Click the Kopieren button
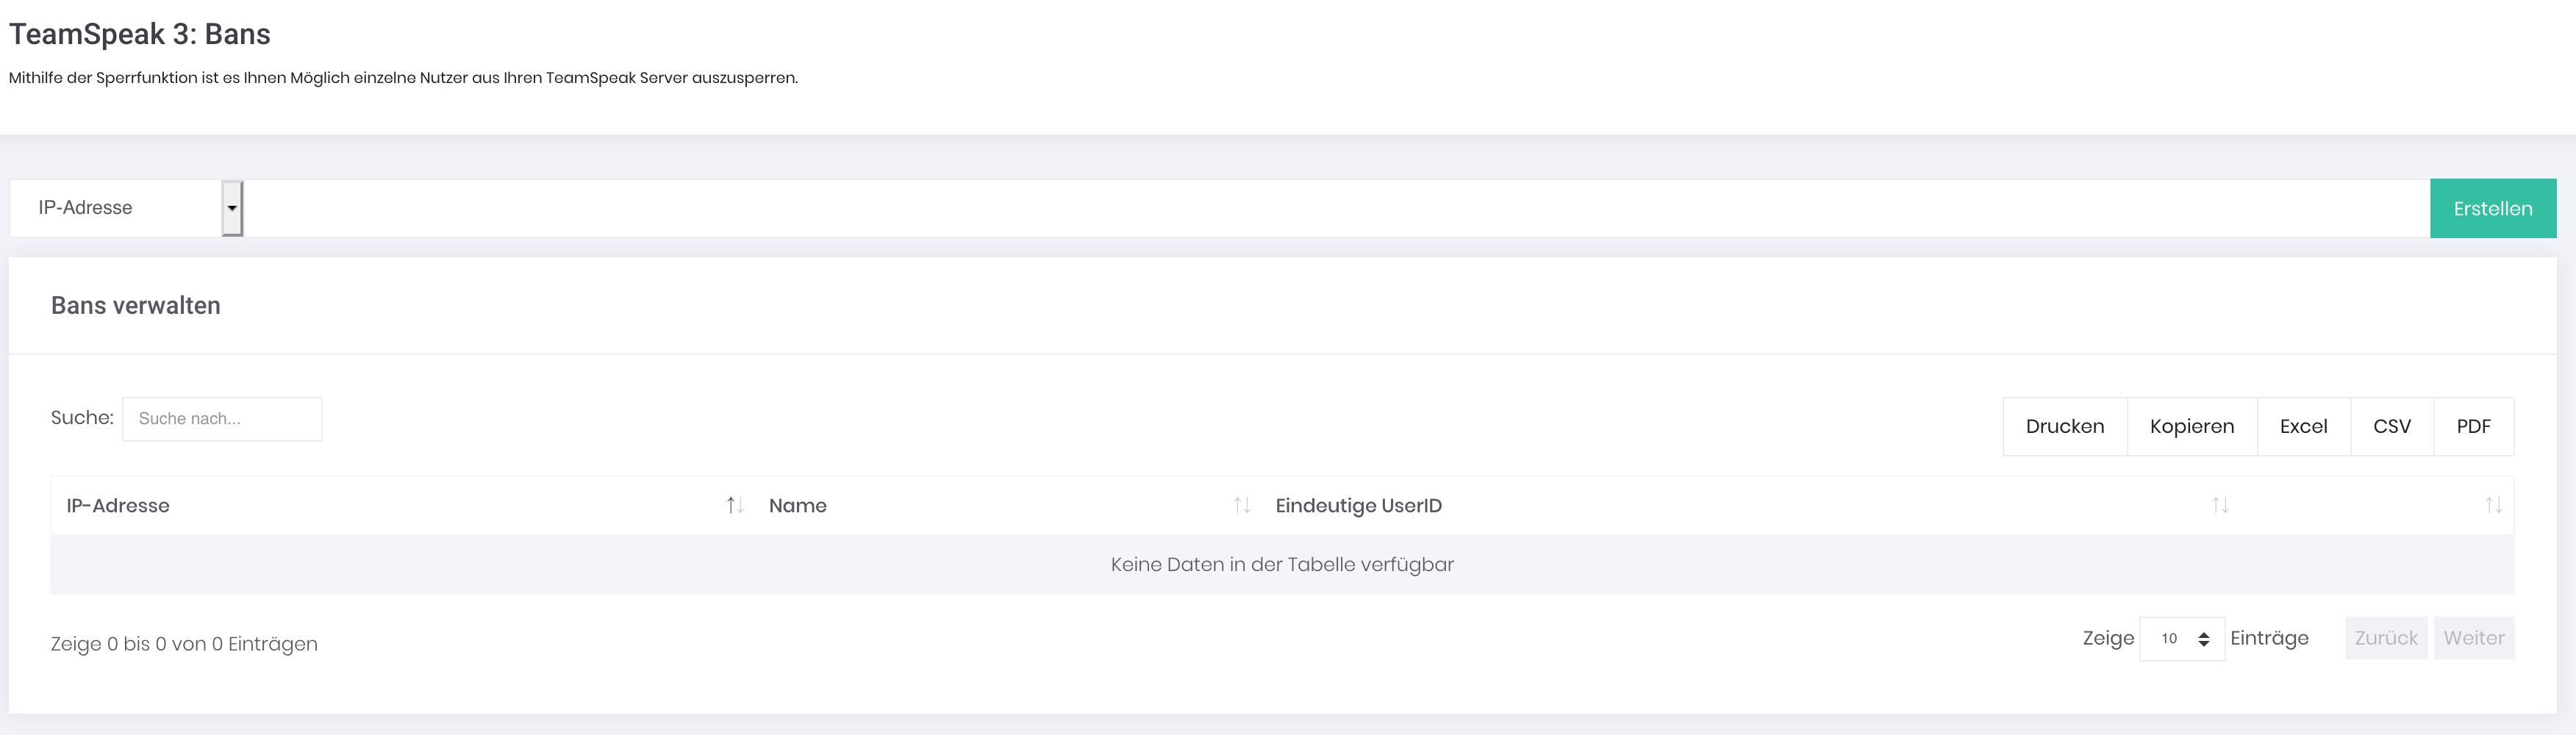This screenshot has height=735, width=2576. pyautogui.click(x=2192, y=426)
